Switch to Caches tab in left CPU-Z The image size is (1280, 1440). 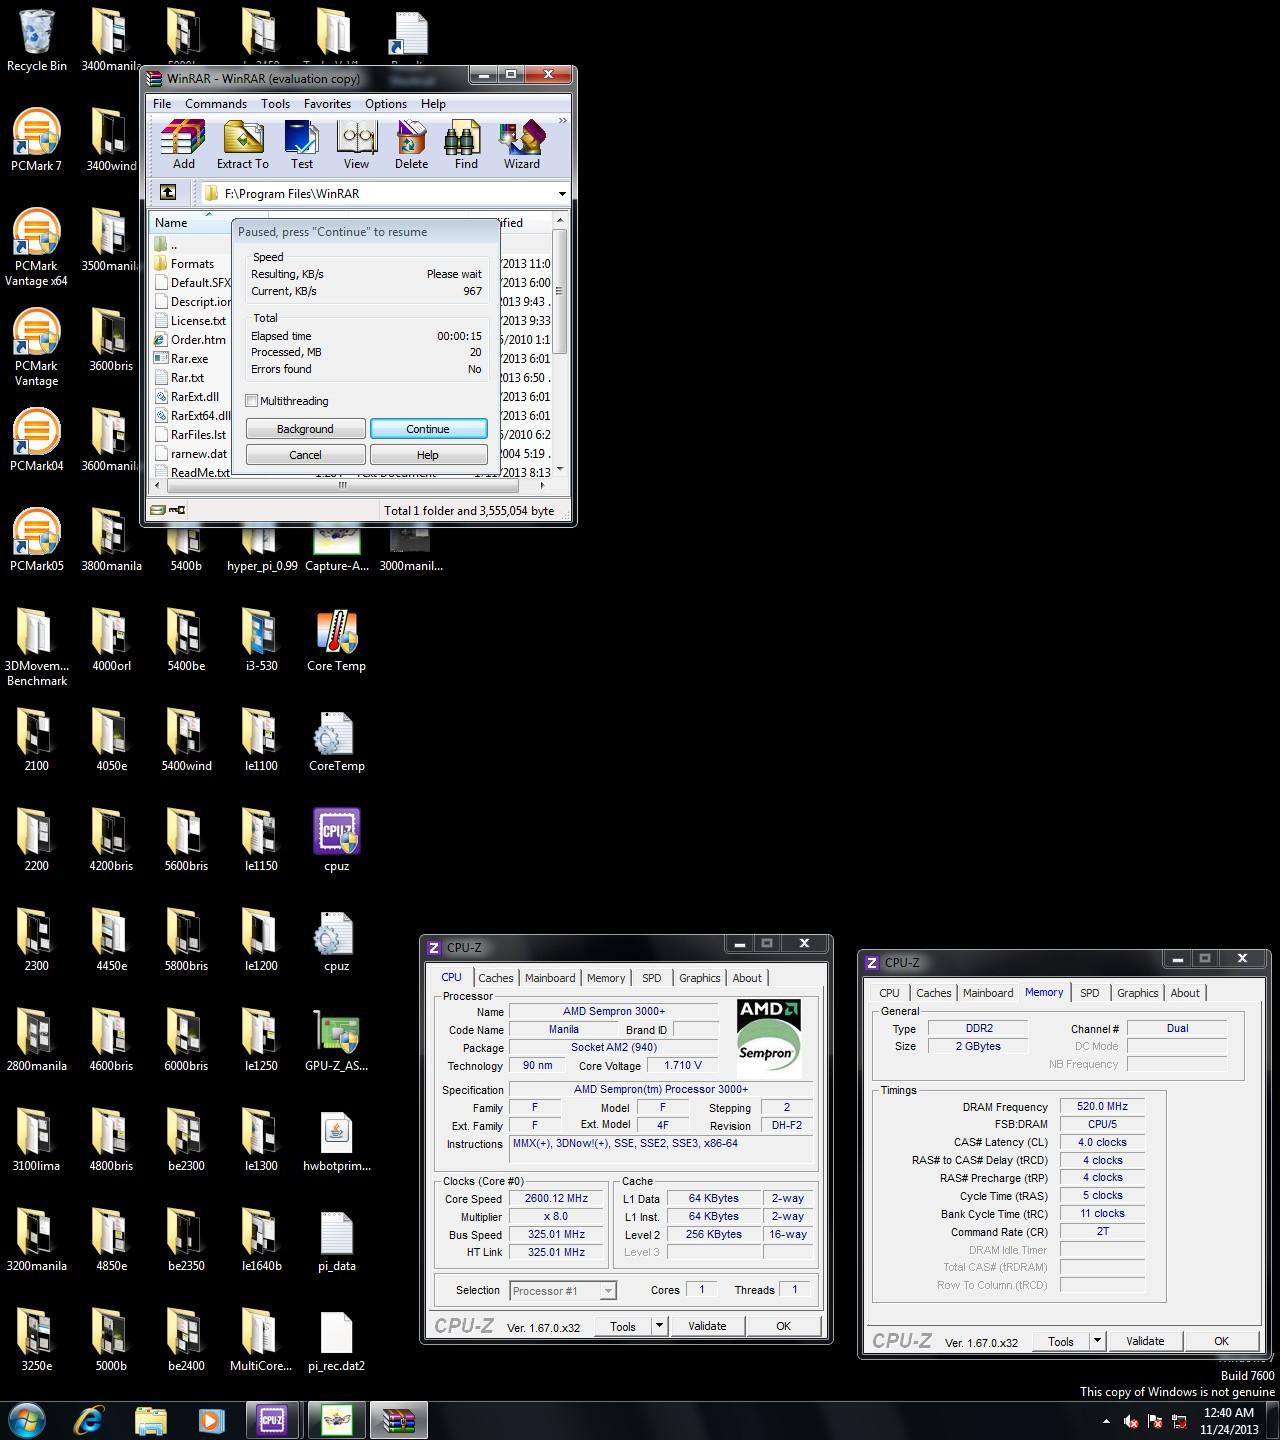click(x=495, y=978)
